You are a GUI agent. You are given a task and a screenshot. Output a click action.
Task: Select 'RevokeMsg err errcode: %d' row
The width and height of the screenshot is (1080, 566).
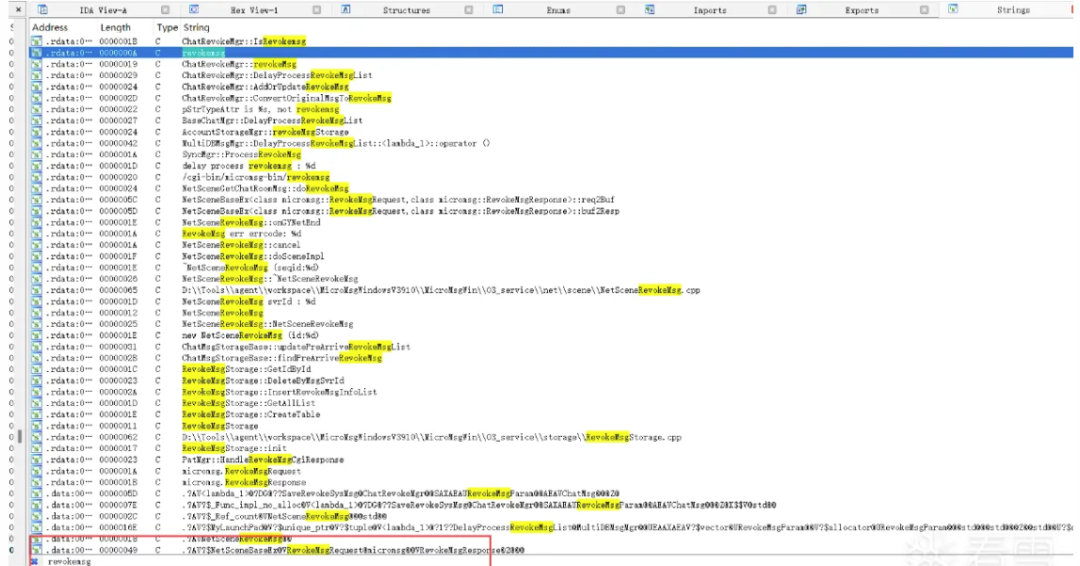[x=551, y=233]
